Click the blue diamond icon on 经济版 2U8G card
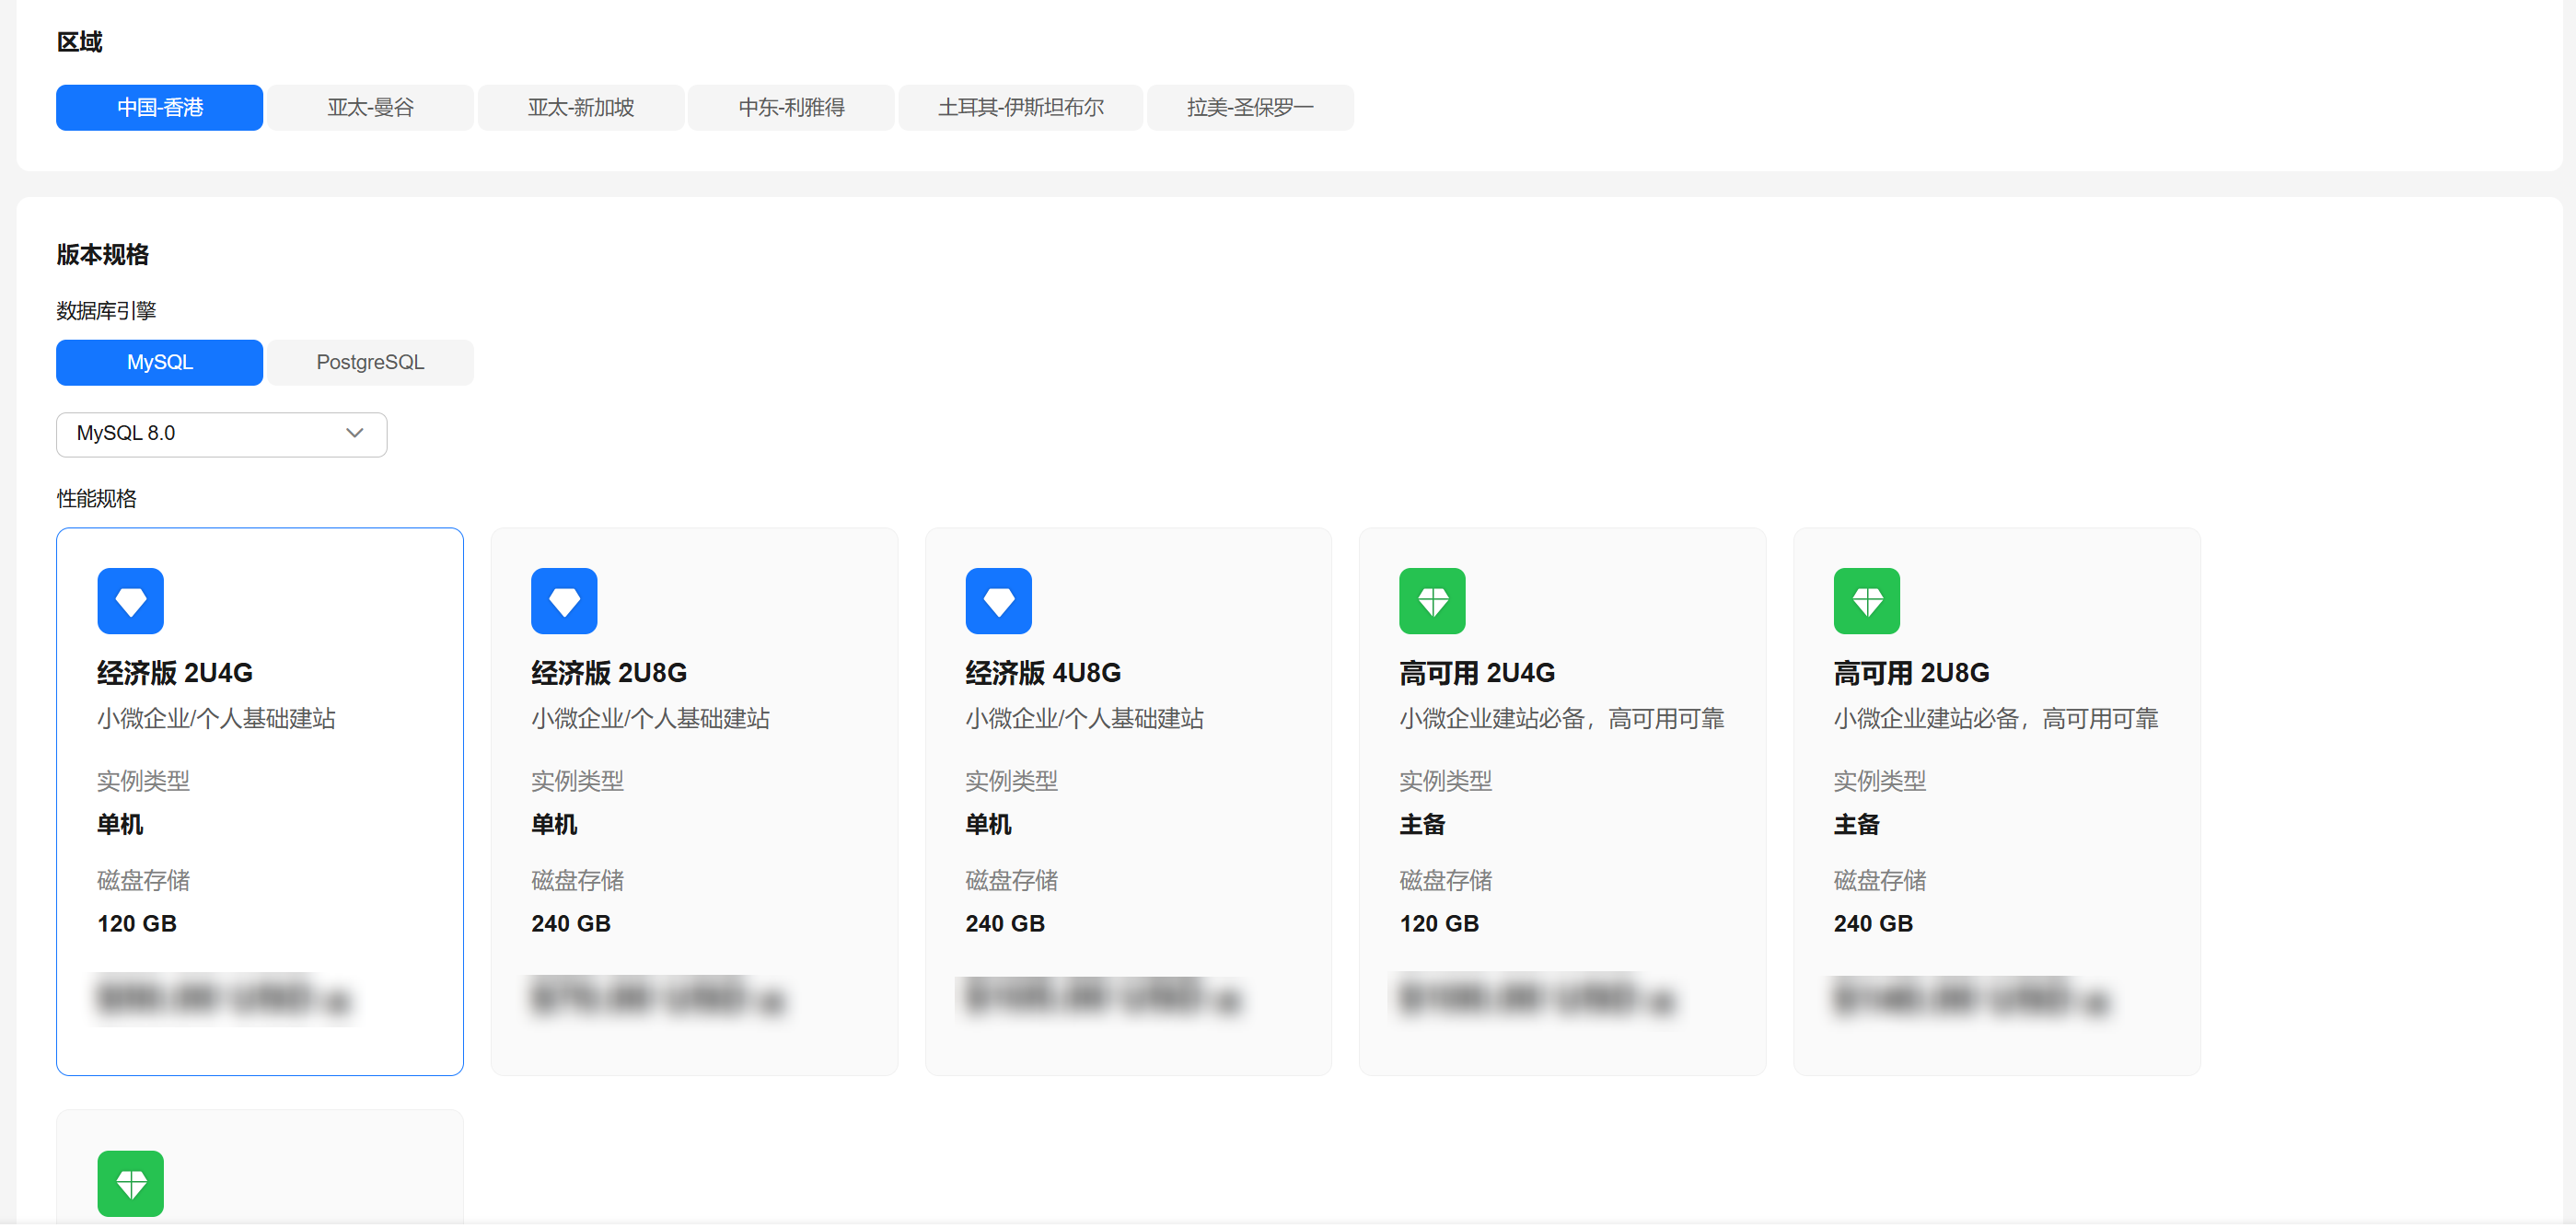 tap(564, 602)
